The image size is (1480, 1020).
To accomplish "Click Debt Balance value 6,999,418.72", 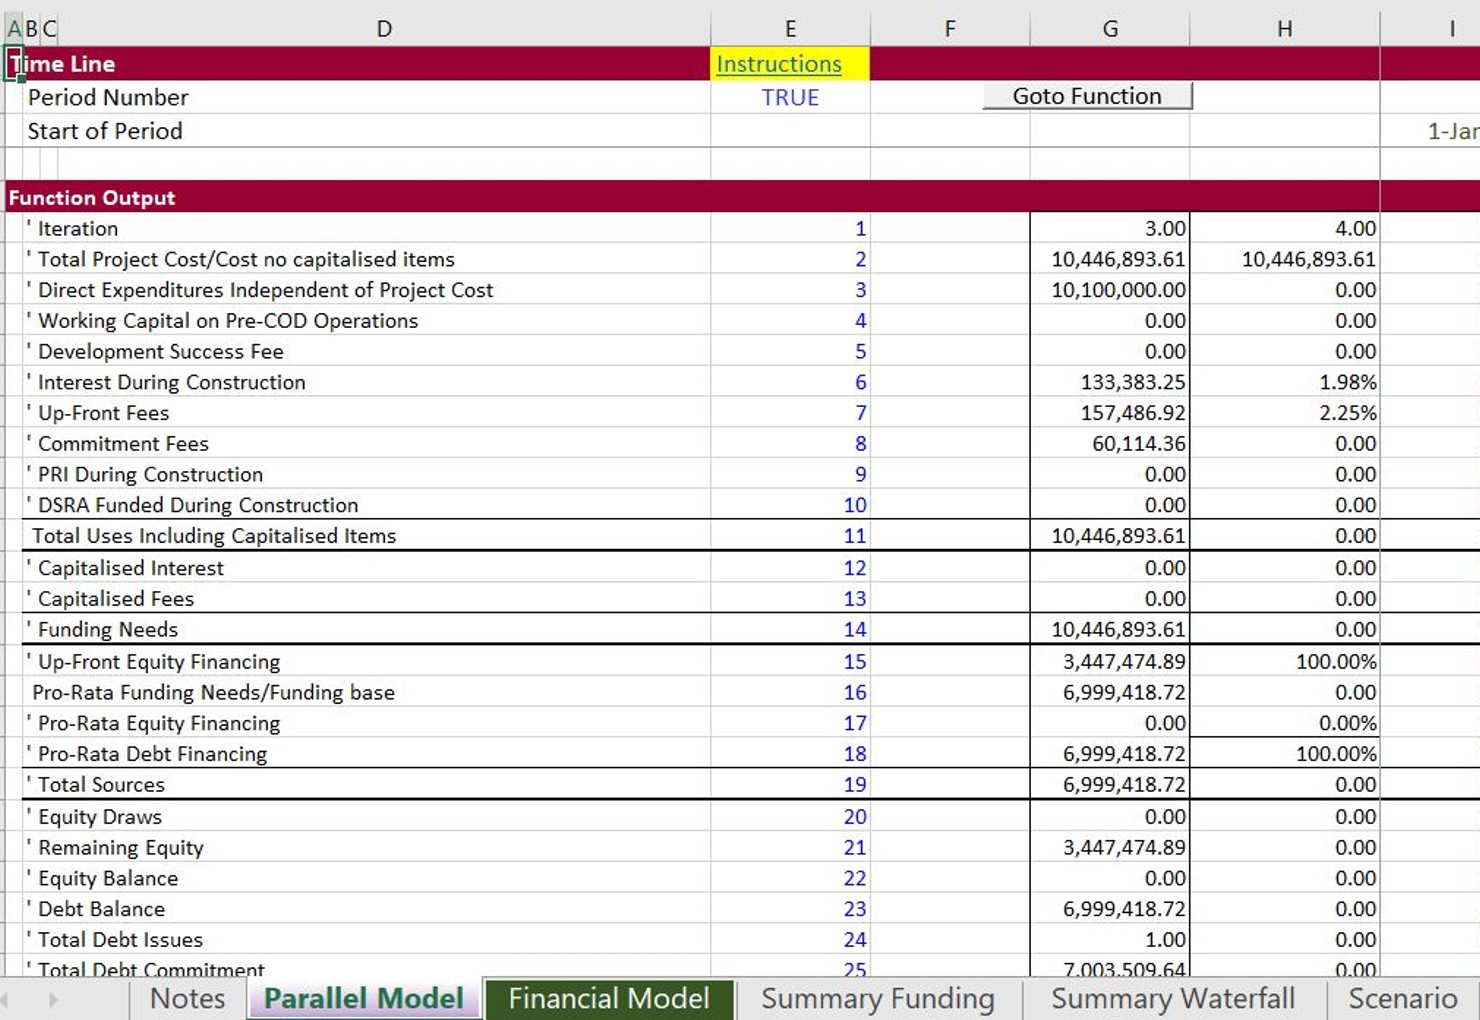I will [1110, 909].
